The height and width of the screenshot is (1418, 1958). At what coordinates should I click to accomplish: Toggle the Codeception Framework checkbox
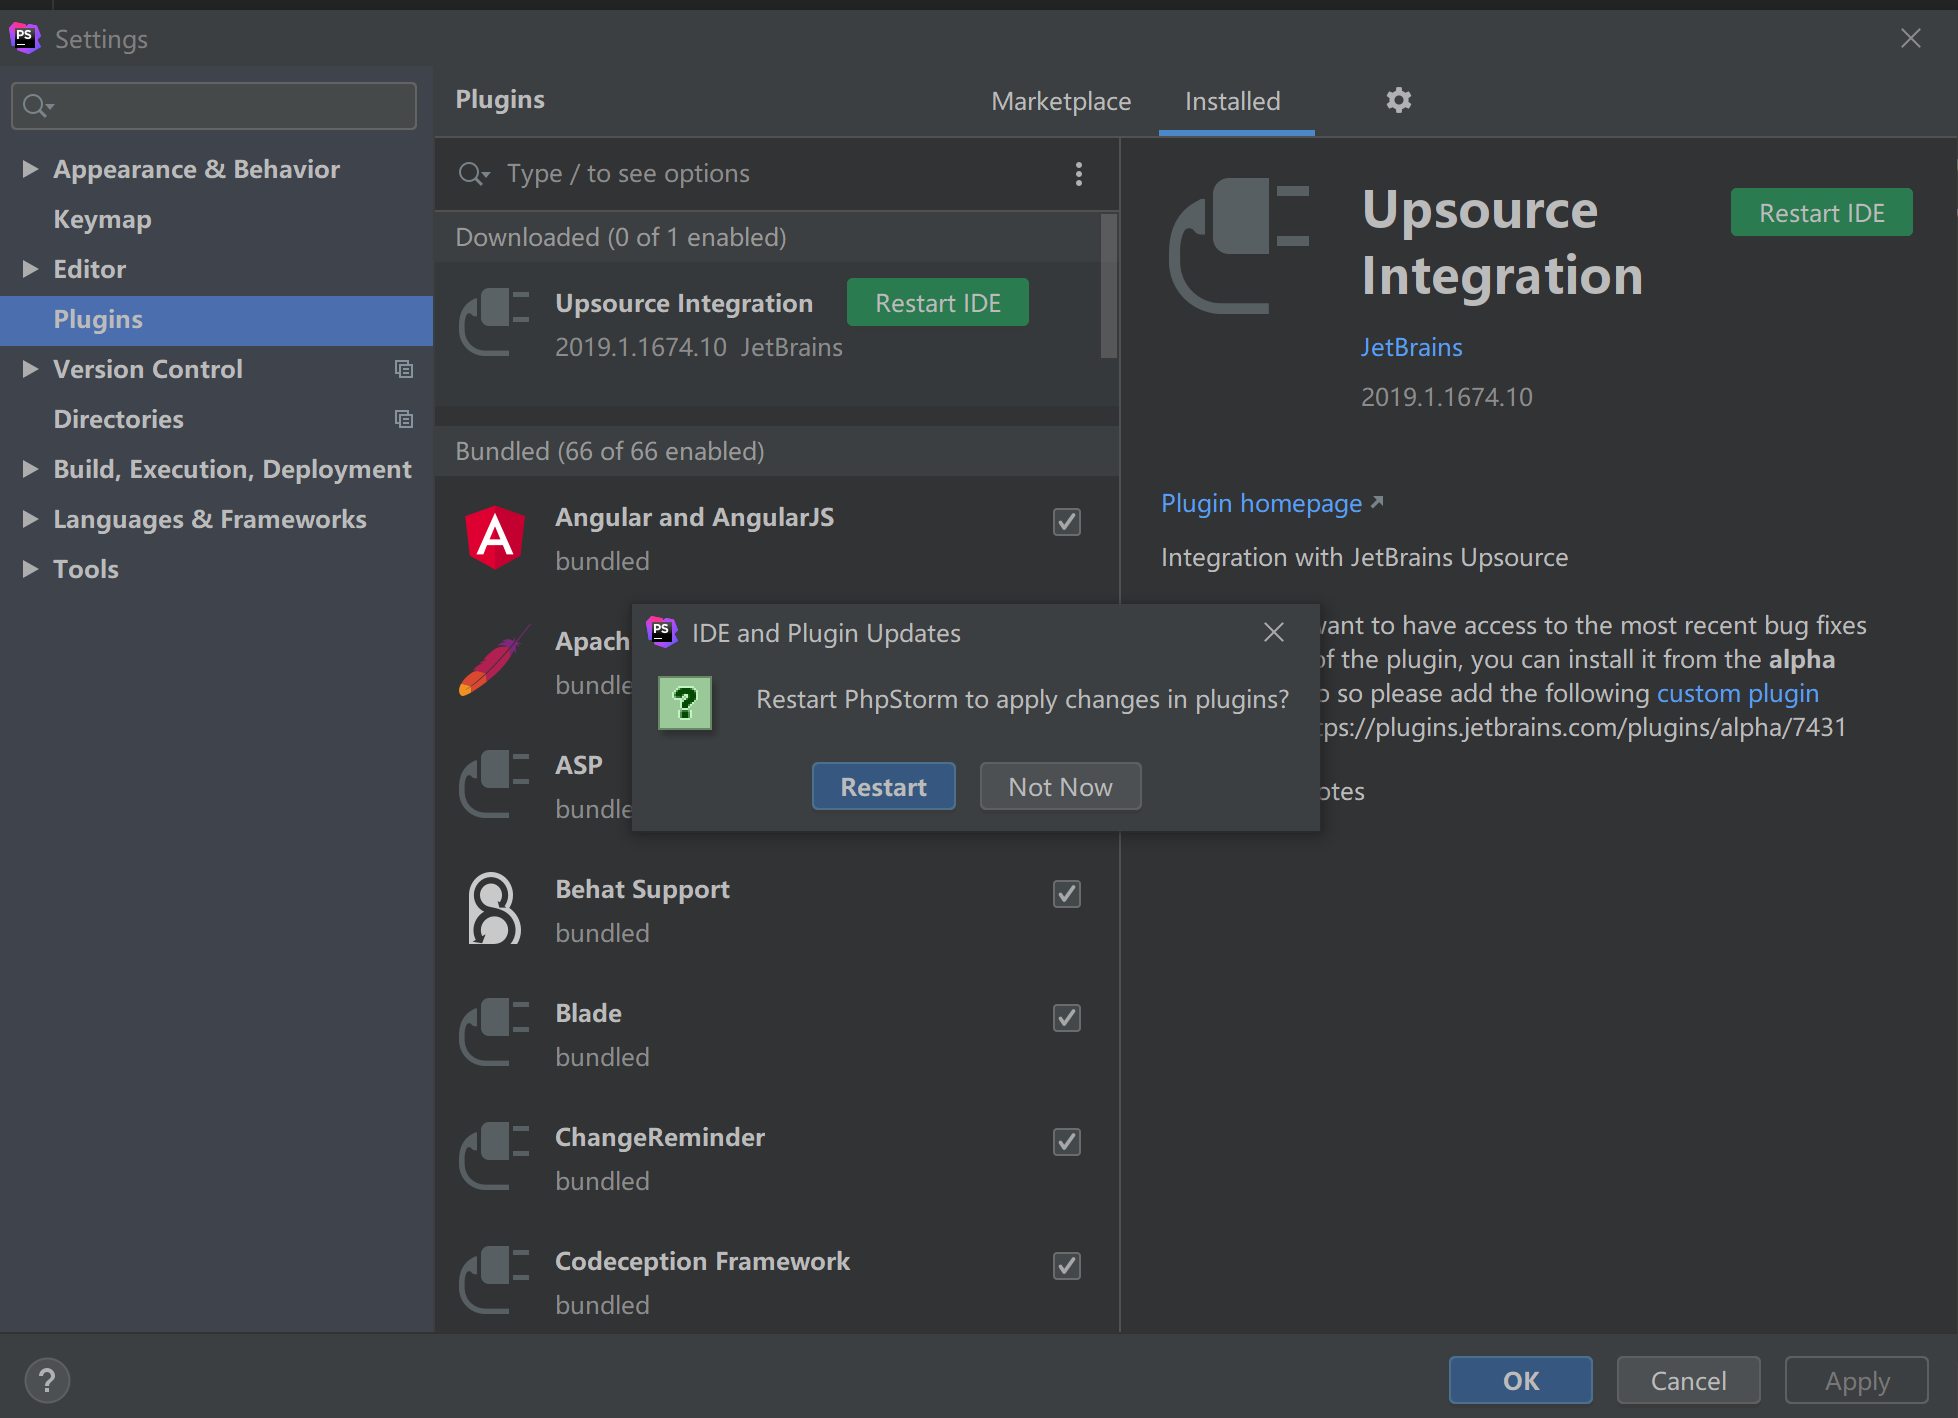[x=1067, y=1265]
